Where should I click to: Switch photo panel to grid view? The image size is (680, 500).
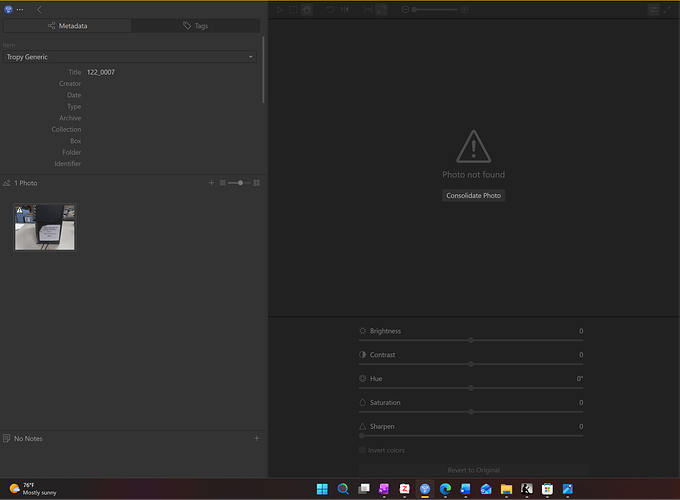[257, 183]
